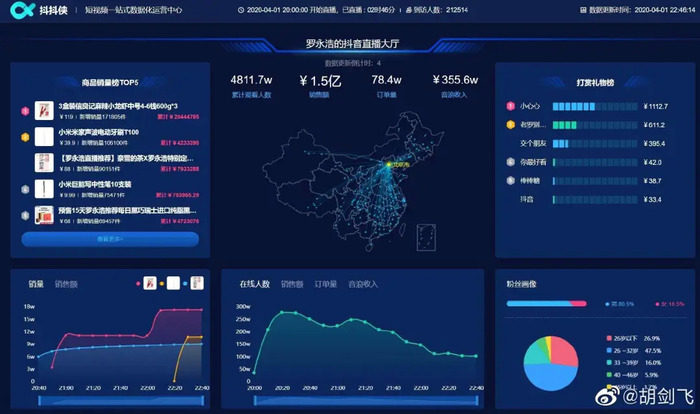
Task: Click the zoom slider below online viewers chart
Action: 366,401
